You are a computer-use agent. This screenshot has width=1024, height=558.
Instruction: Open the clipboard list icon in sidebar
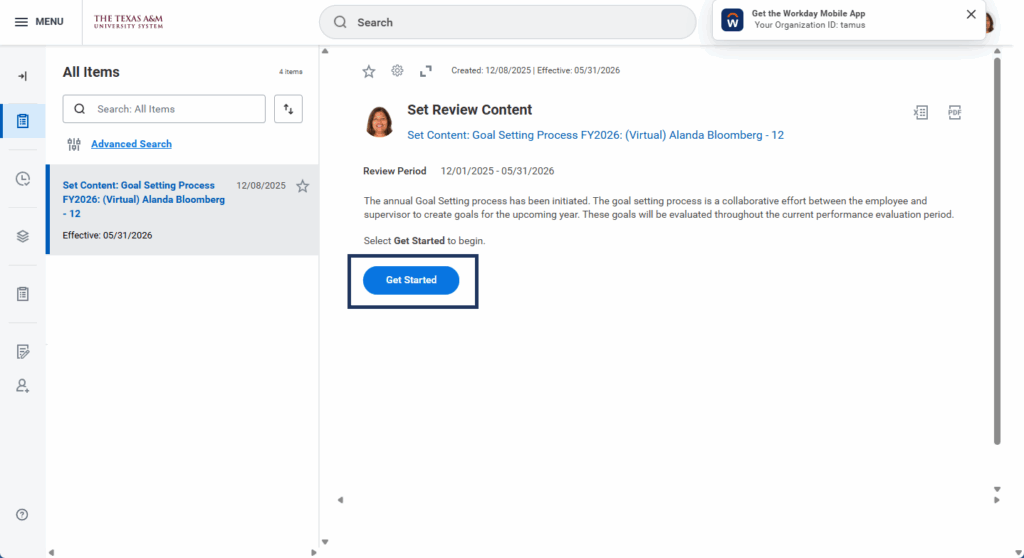pyautogui.click(x=23, y=294)
